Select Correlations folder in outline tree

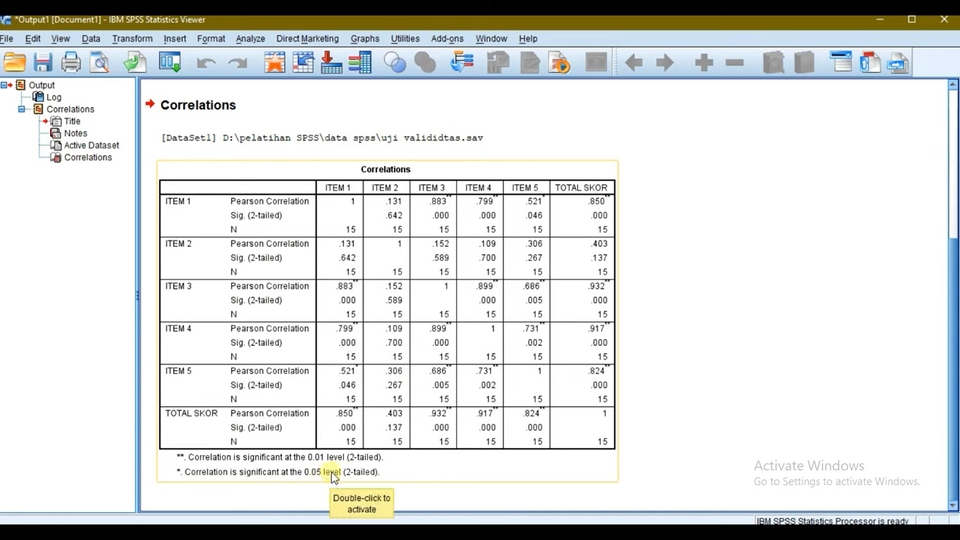tap(70, 109)
